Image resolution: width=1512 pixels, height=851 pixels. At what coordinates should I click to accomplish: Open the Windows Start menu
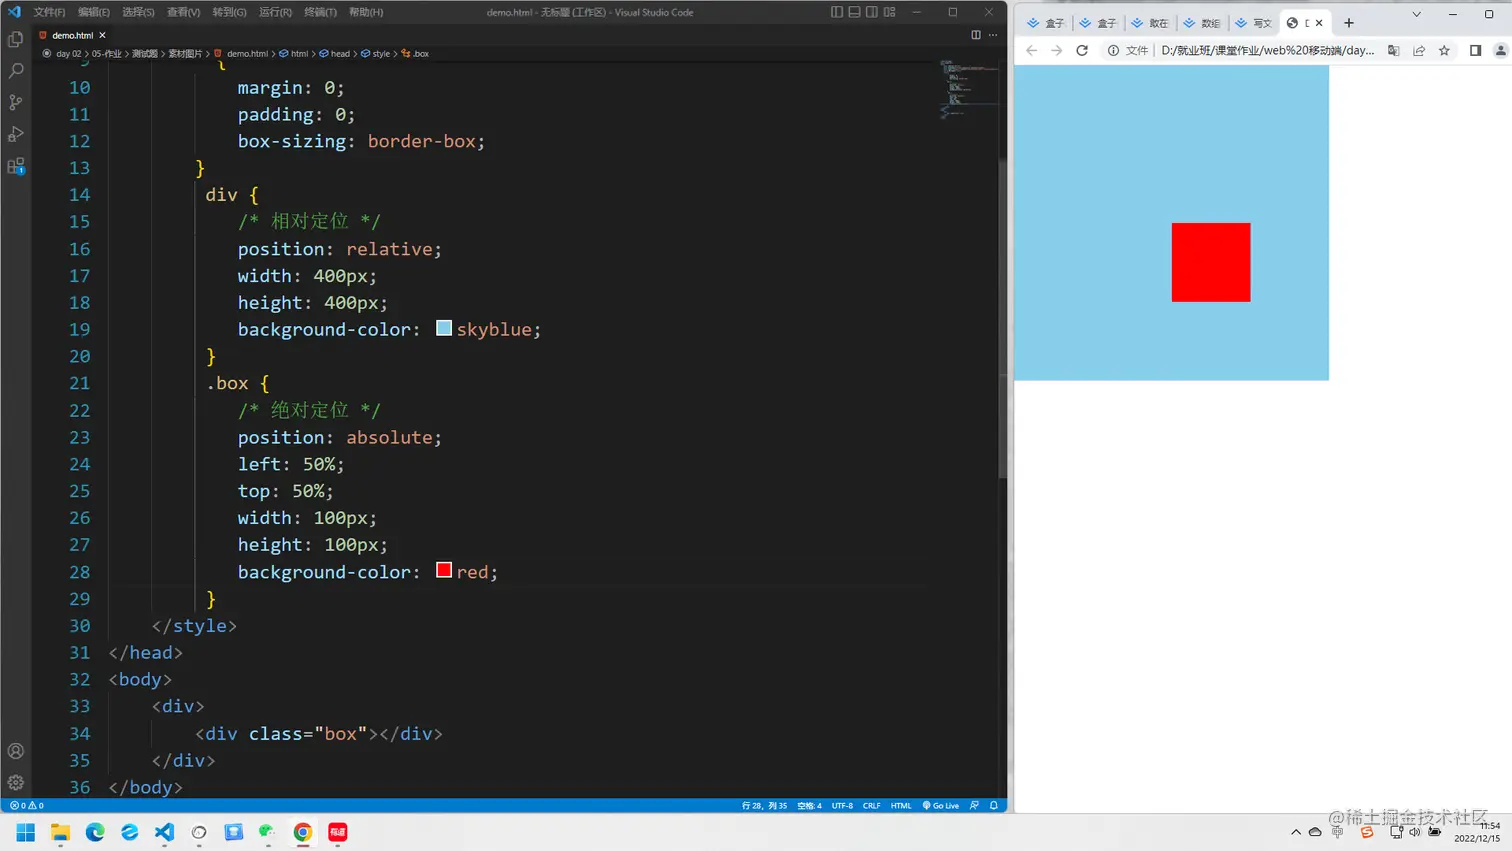click(x=26, y=832)
